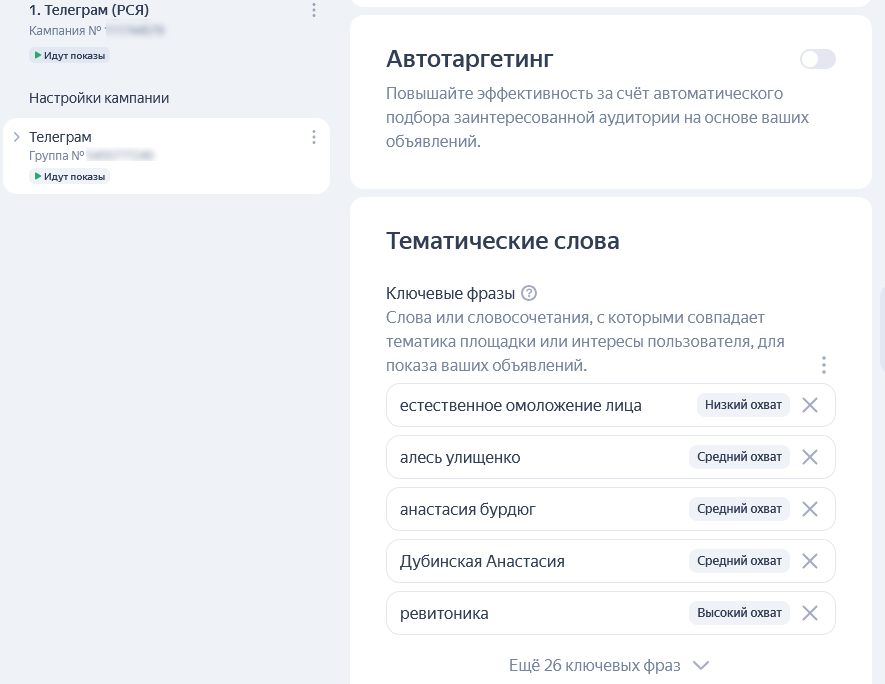Viewport: 885px width, 684px height.
Task: Expand the Телеграм group chevron
Action: pyautogui.click(x=17, y=137)
